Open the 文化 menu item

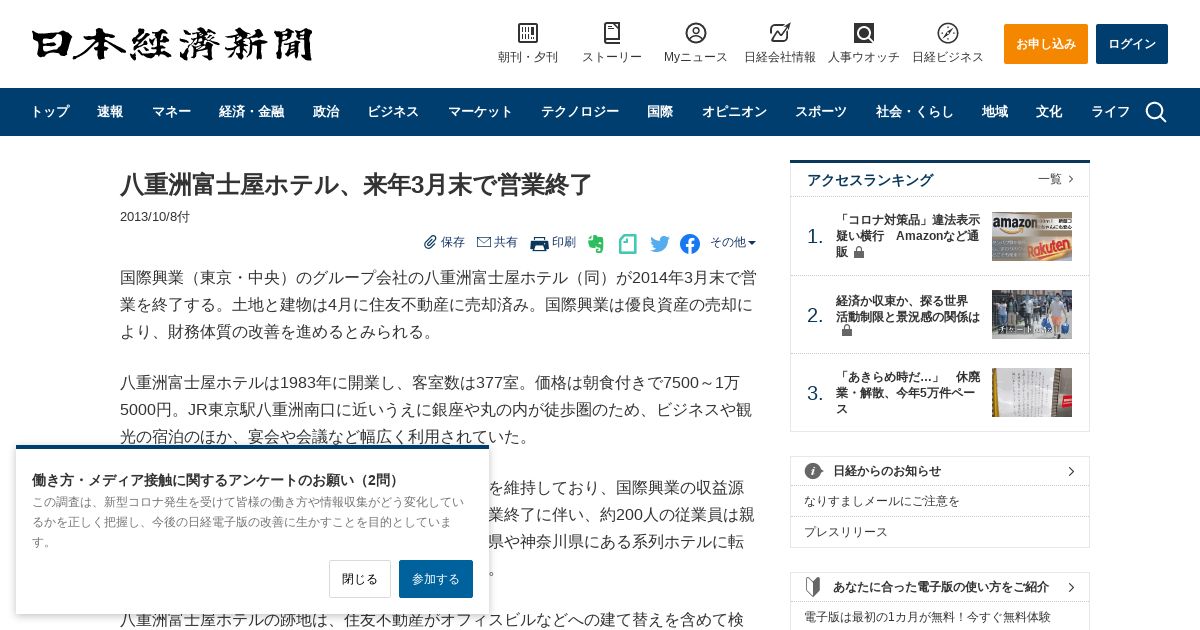coord(1049,112)
